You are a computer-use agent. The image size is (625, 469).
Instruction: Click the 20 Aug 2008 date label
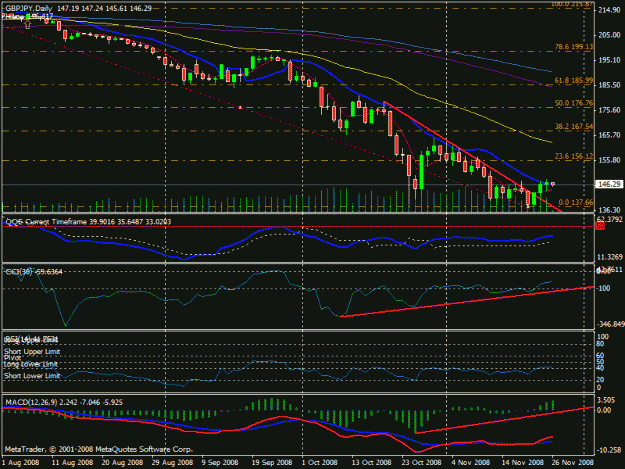click(x=122, y=463)
